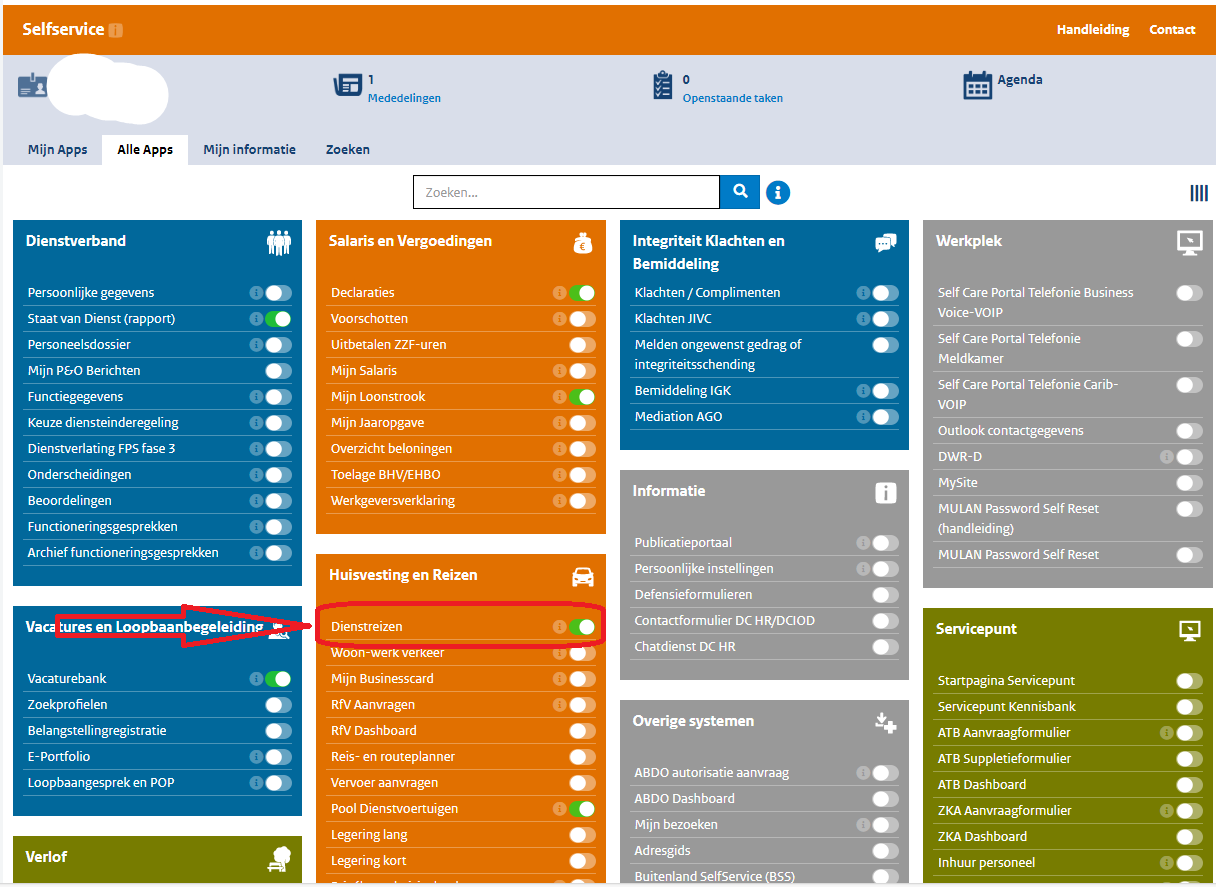The height and width of the screenshot is (887, 1216).
Task: Switch to the Mijn Apps tab
Action: (x=57, y=150)
